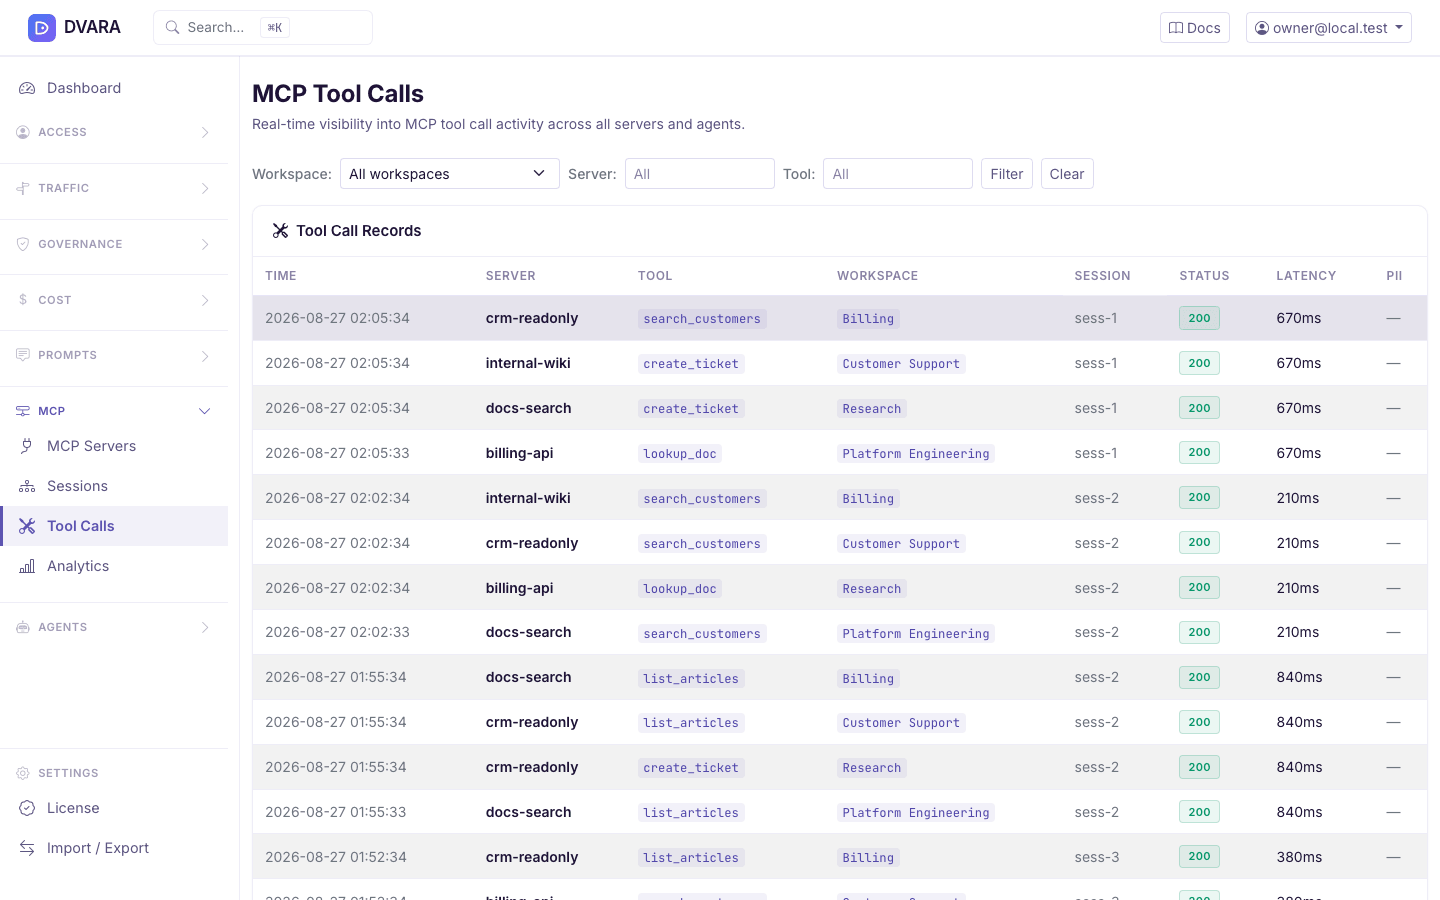Click the Docs book icon
Image resolution: width=1440 pixels, height=900 pixels.
[1176, 28]
